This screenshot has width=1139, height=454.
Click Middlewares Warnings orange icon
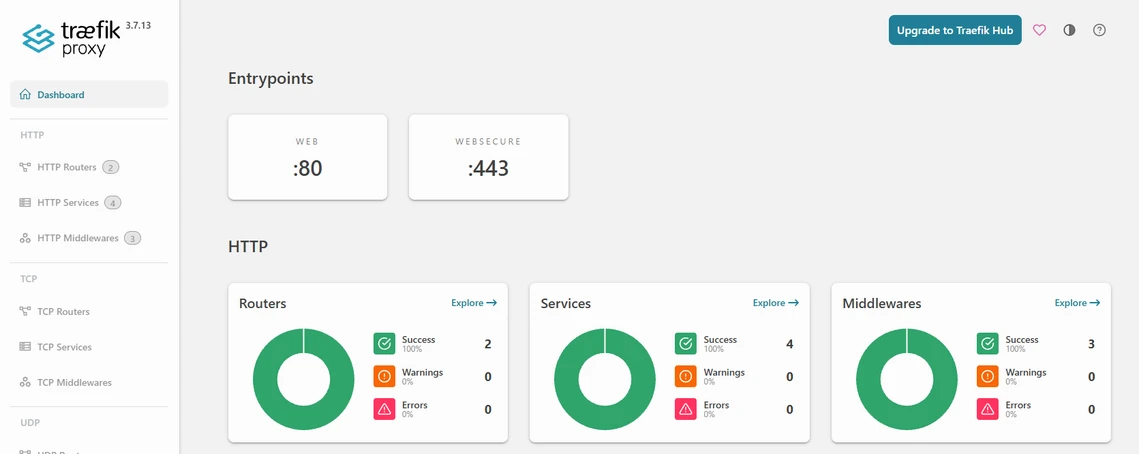(987, 376)
